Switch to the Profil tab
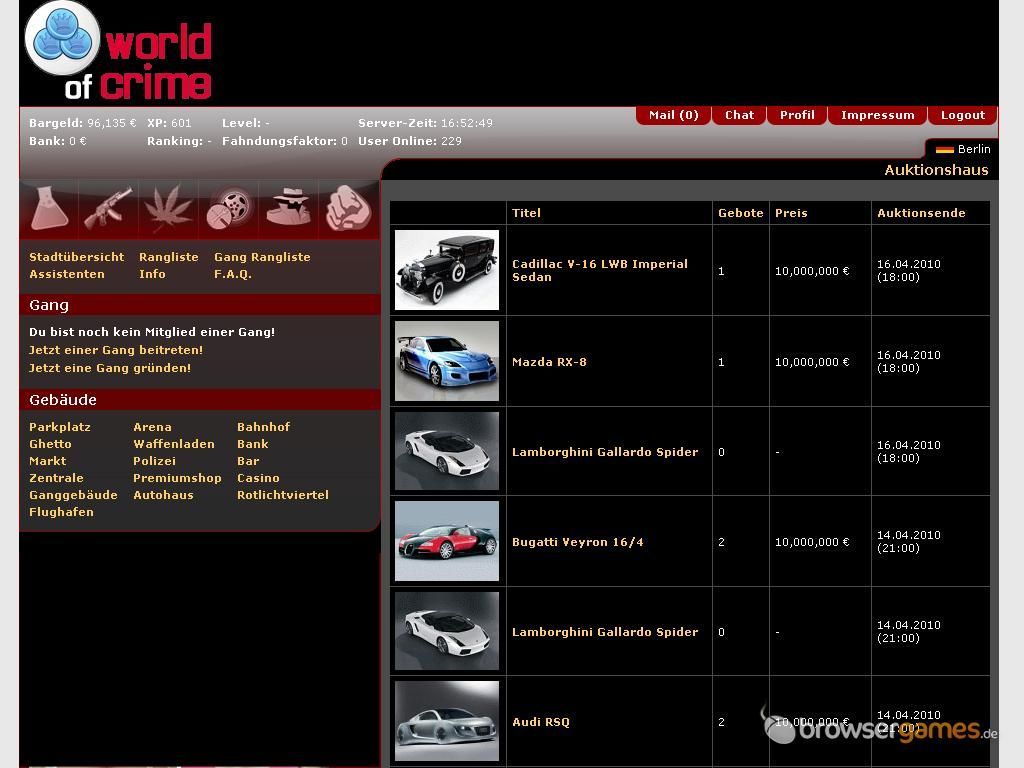Screen dimensions: 1024x768 tap(797, 115)
